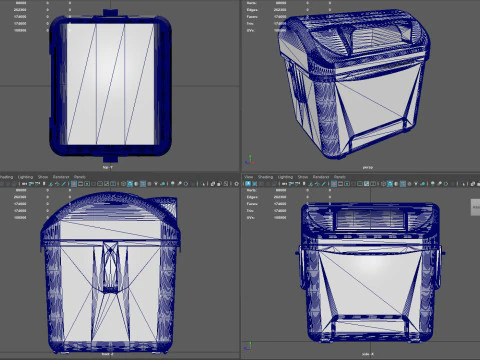The width and height of the screenshot is (480, 360).
Task: Click Smooth Shade All in side view panel
Action: coord(390,184)
